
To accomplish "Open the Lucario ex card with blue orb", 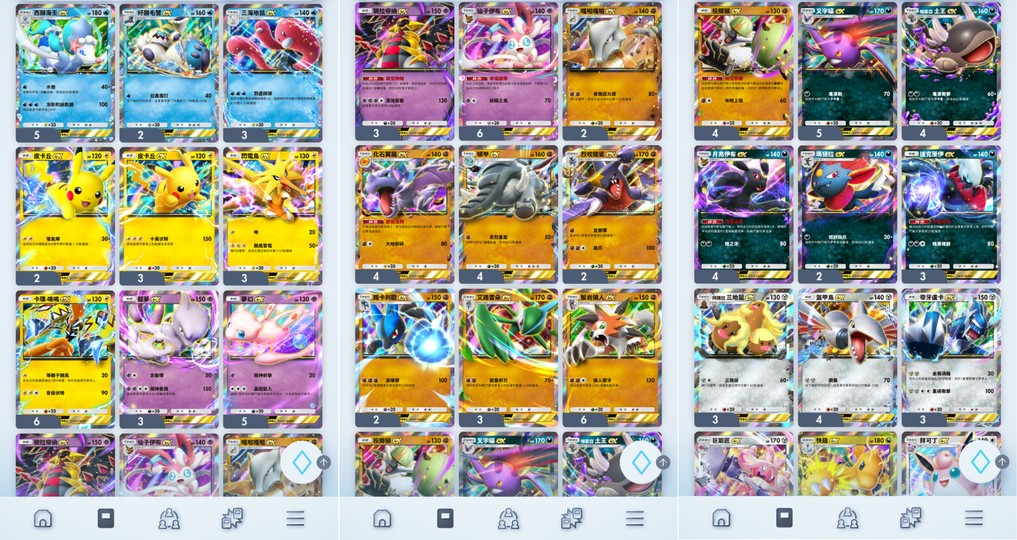I will (405, 358).
